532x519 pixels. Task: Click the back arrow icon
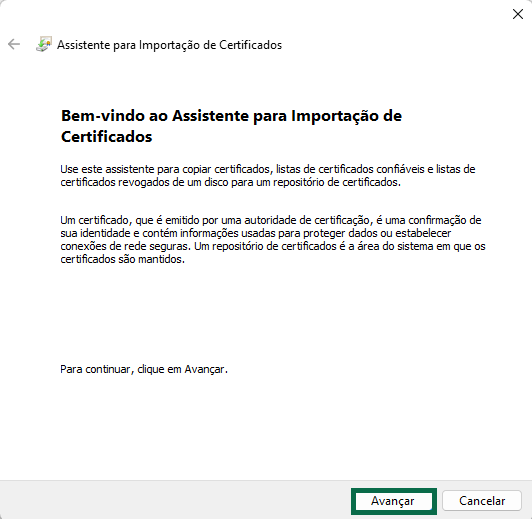(14, 44)
